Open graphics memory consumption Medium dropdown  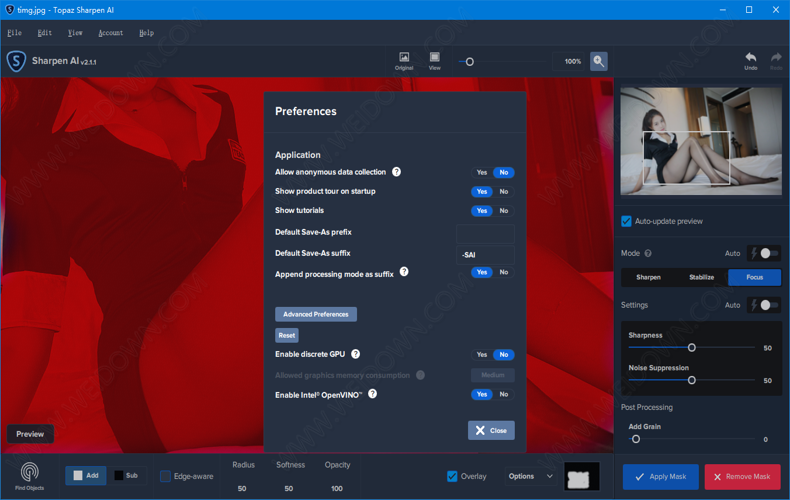[492, 375]
